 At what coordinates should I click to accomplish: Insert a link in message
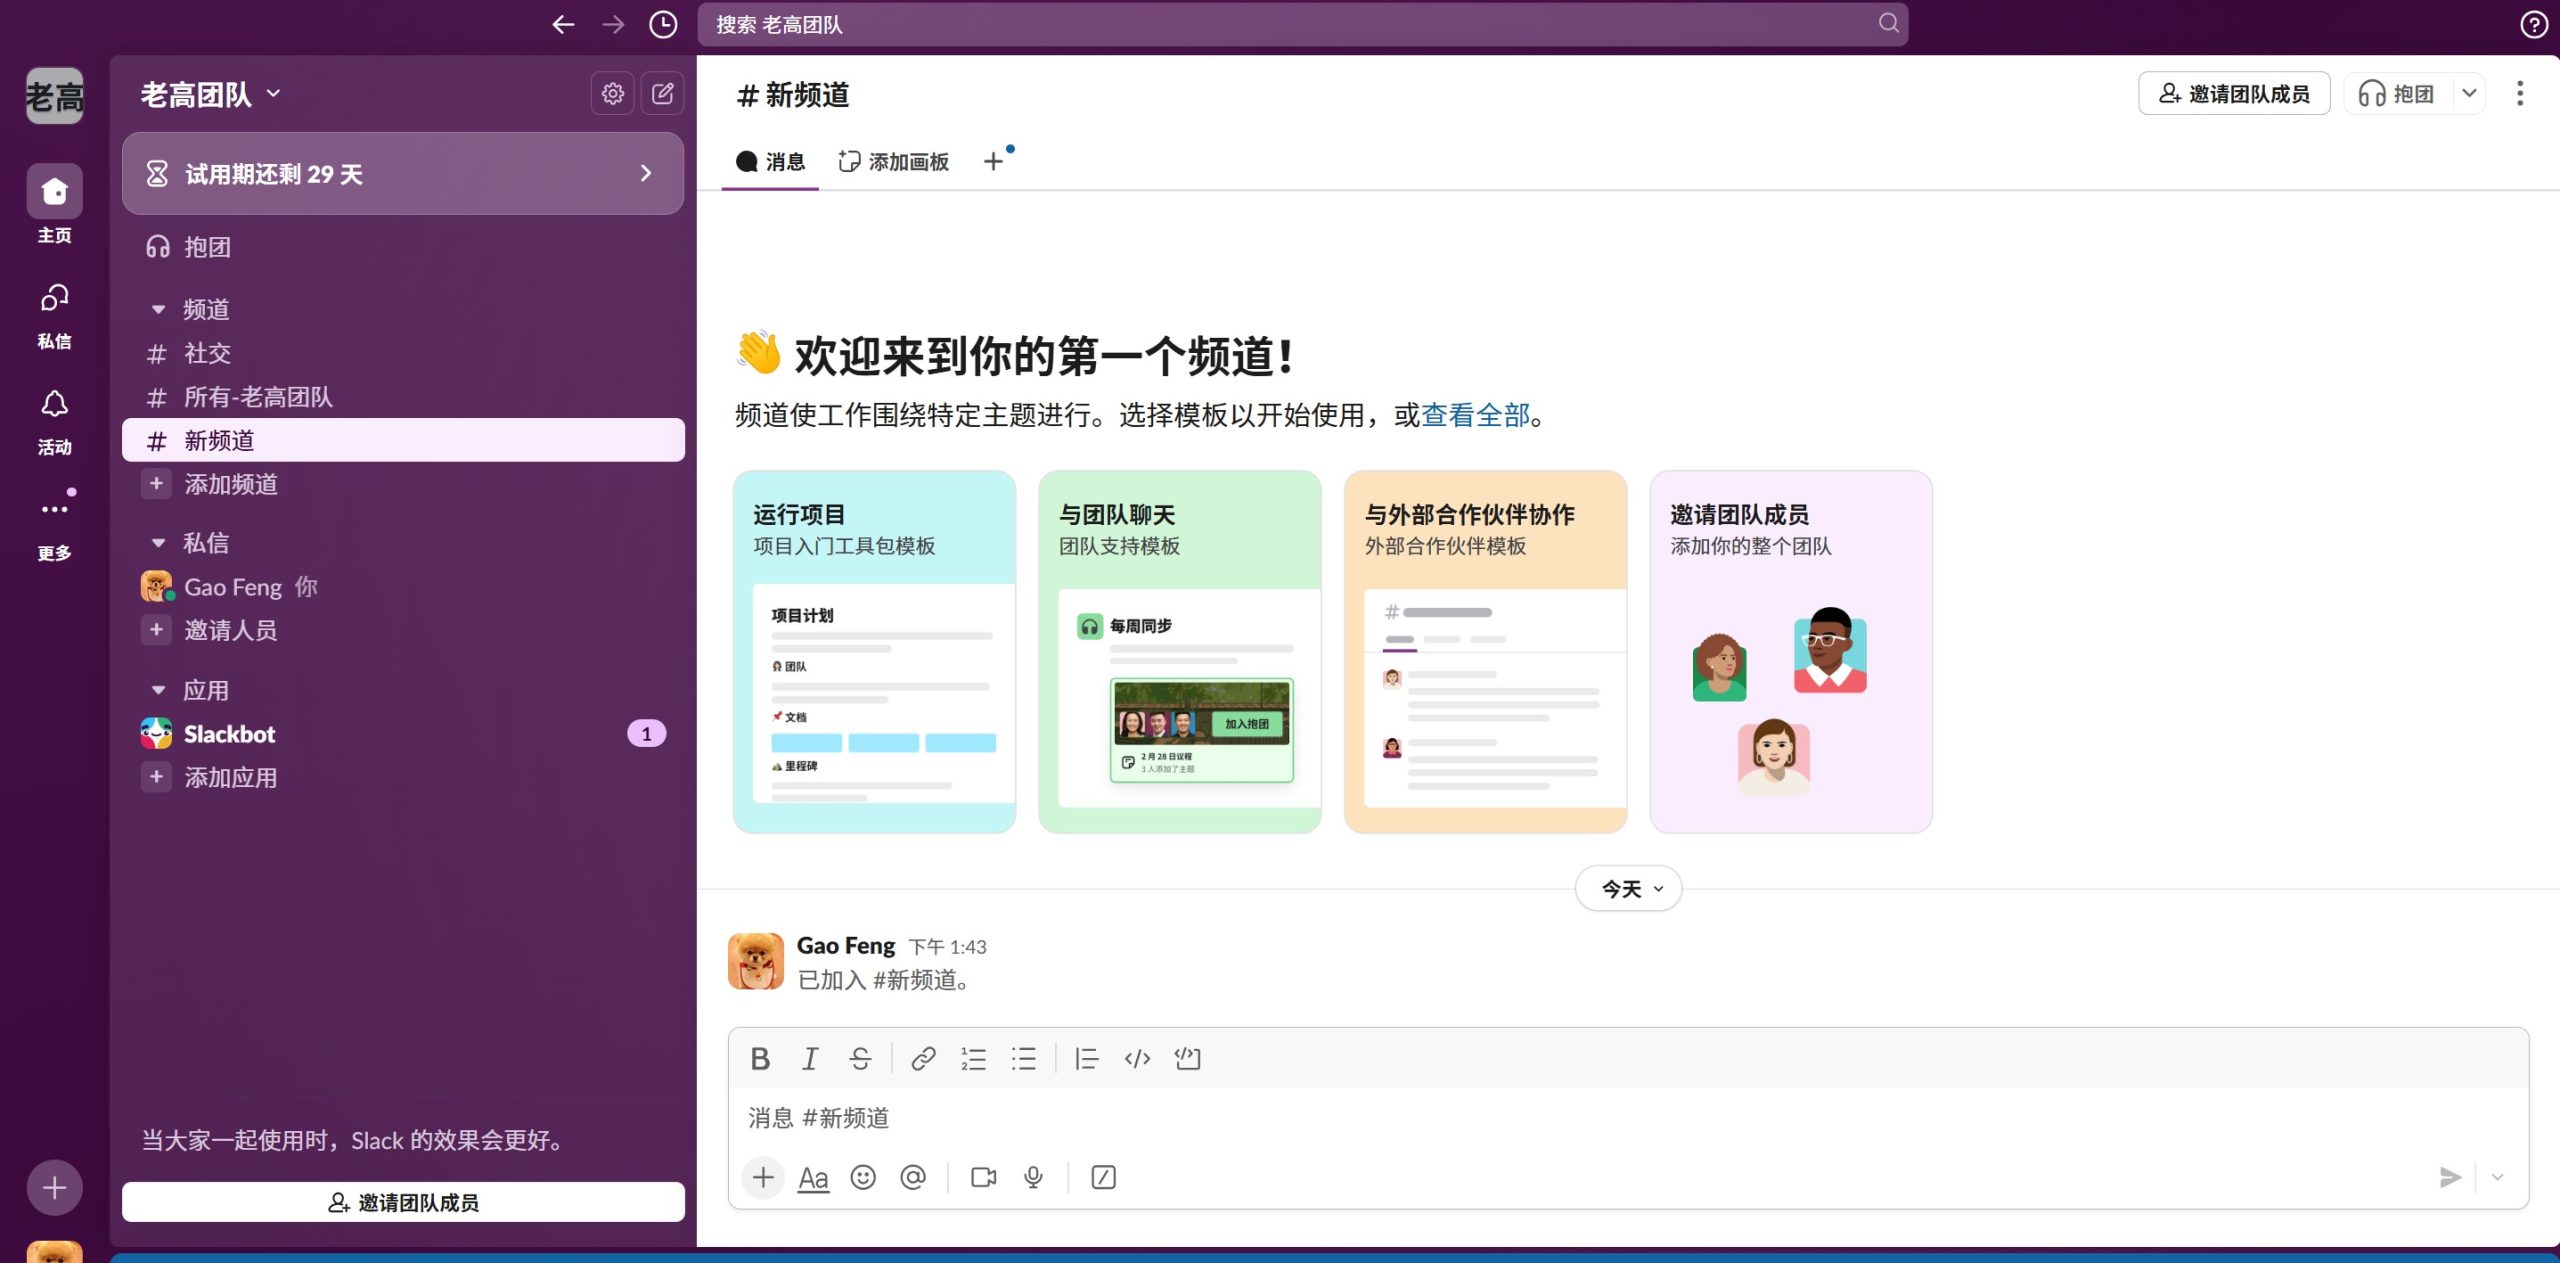(923, 1058)
